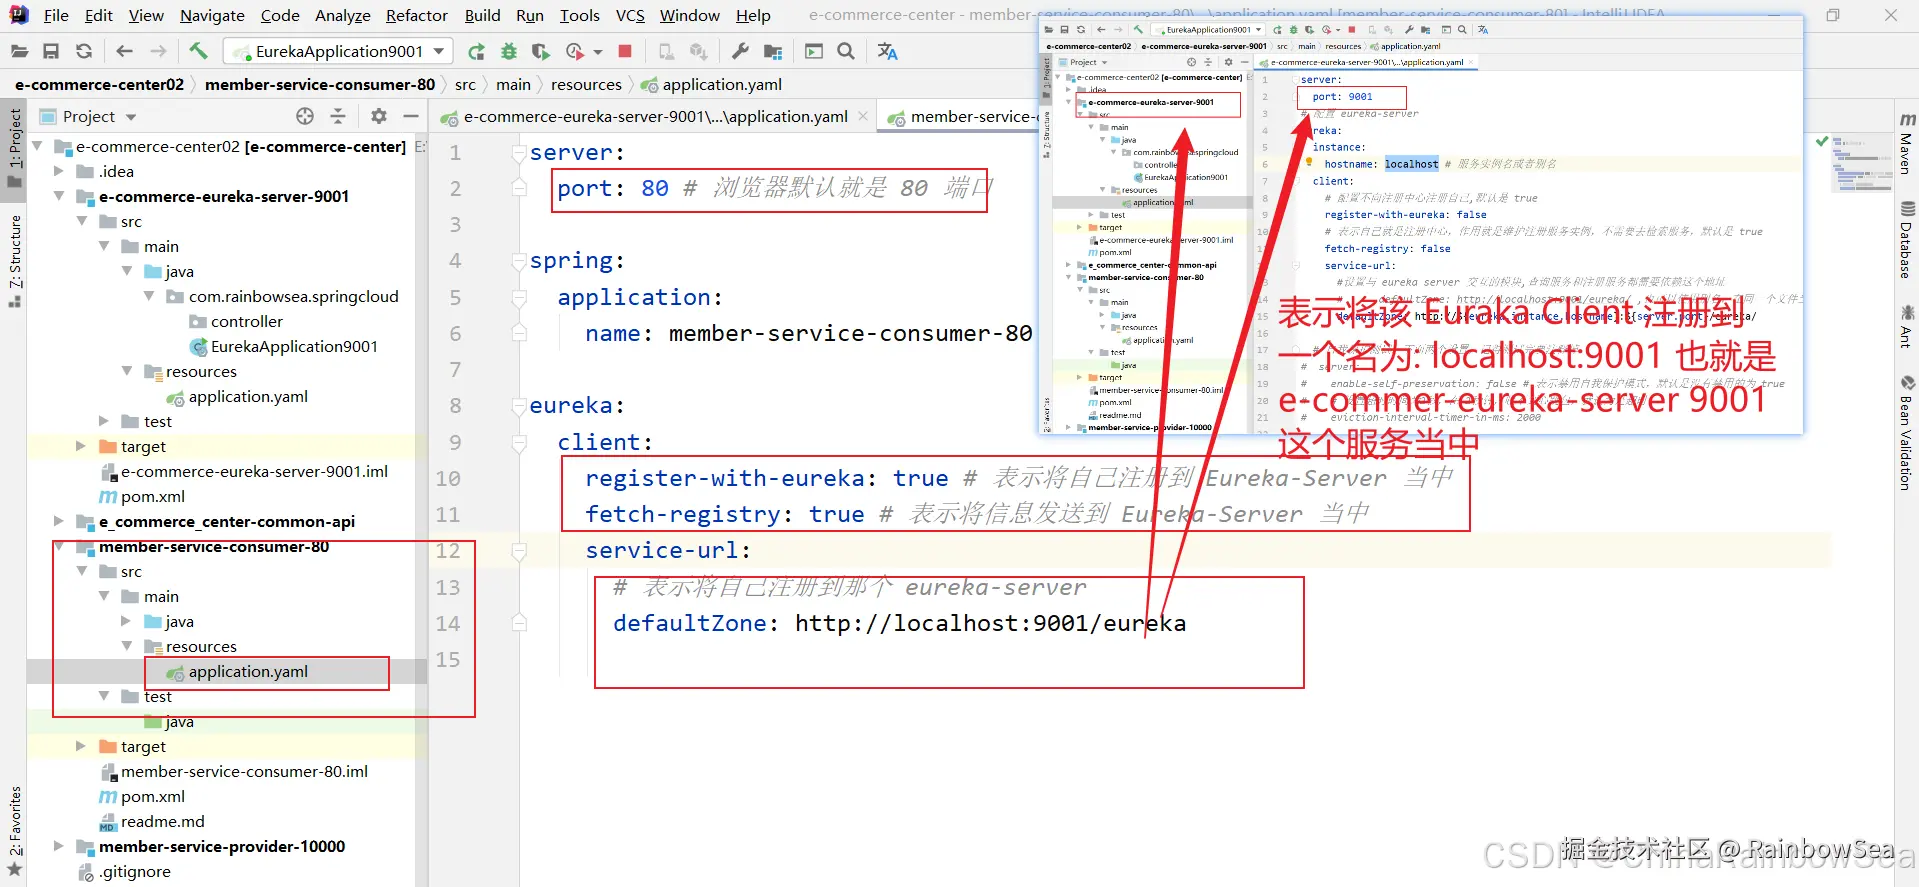This screenshot has height=887, width=1919.
Task: Expand the orange target folder under eureka-server
Action: click(x=81, y=446)
